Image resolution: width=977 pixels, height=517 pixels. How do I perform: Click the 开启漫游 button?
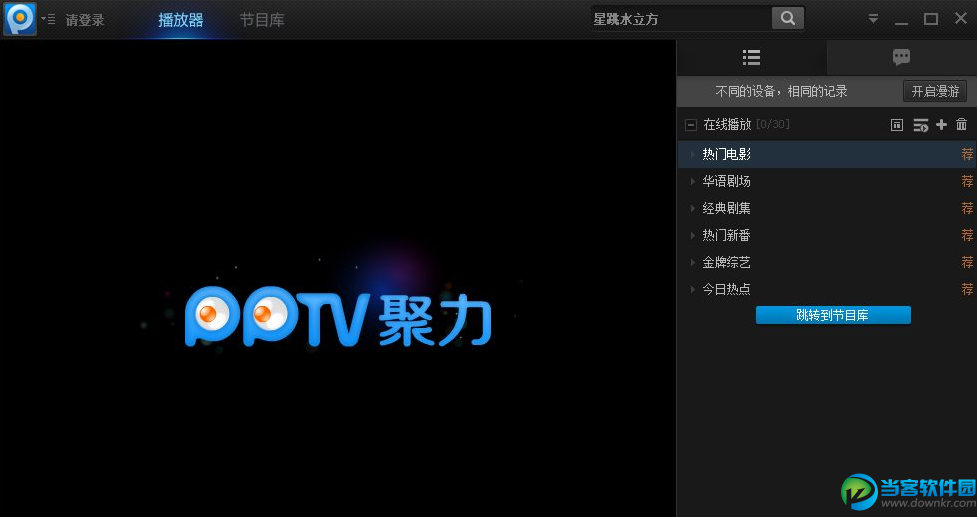[x=935, y=92]
